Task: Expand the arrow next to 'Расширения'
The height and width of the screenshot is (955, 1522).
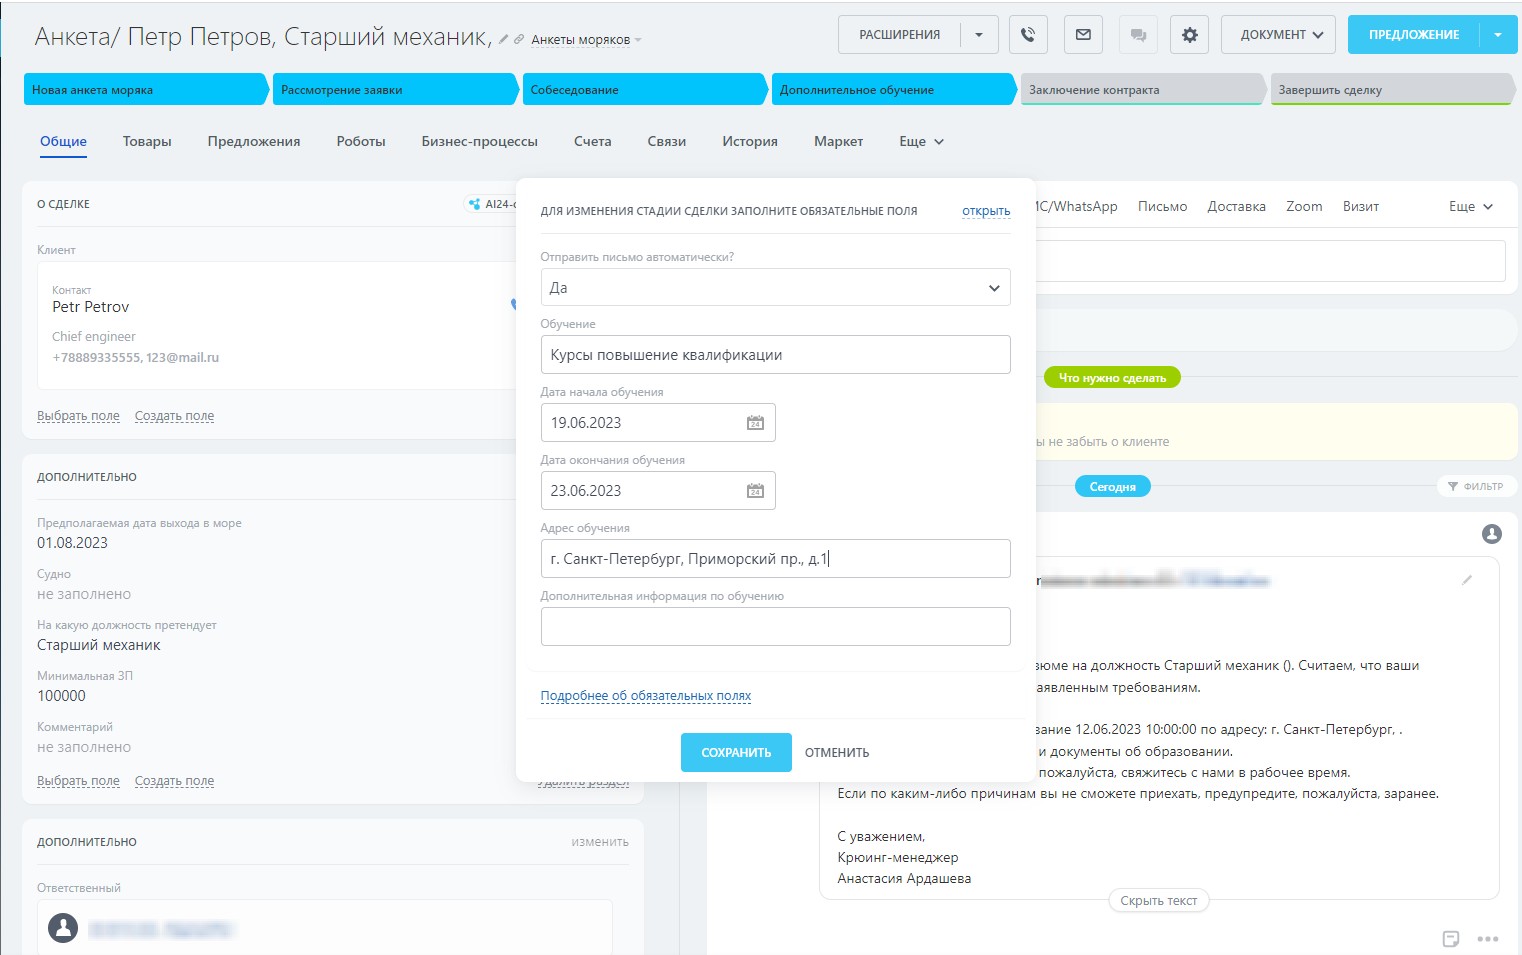Action: pos(979,35)
